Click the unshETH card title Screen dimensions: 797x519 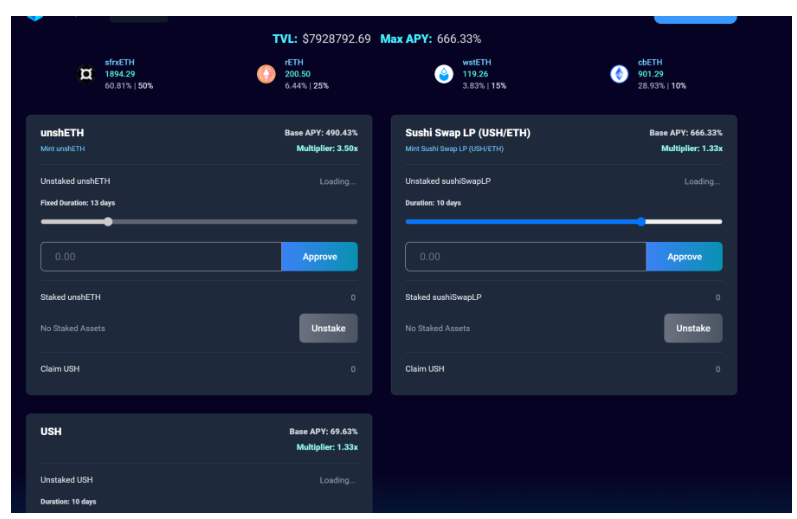pos(62,133)
